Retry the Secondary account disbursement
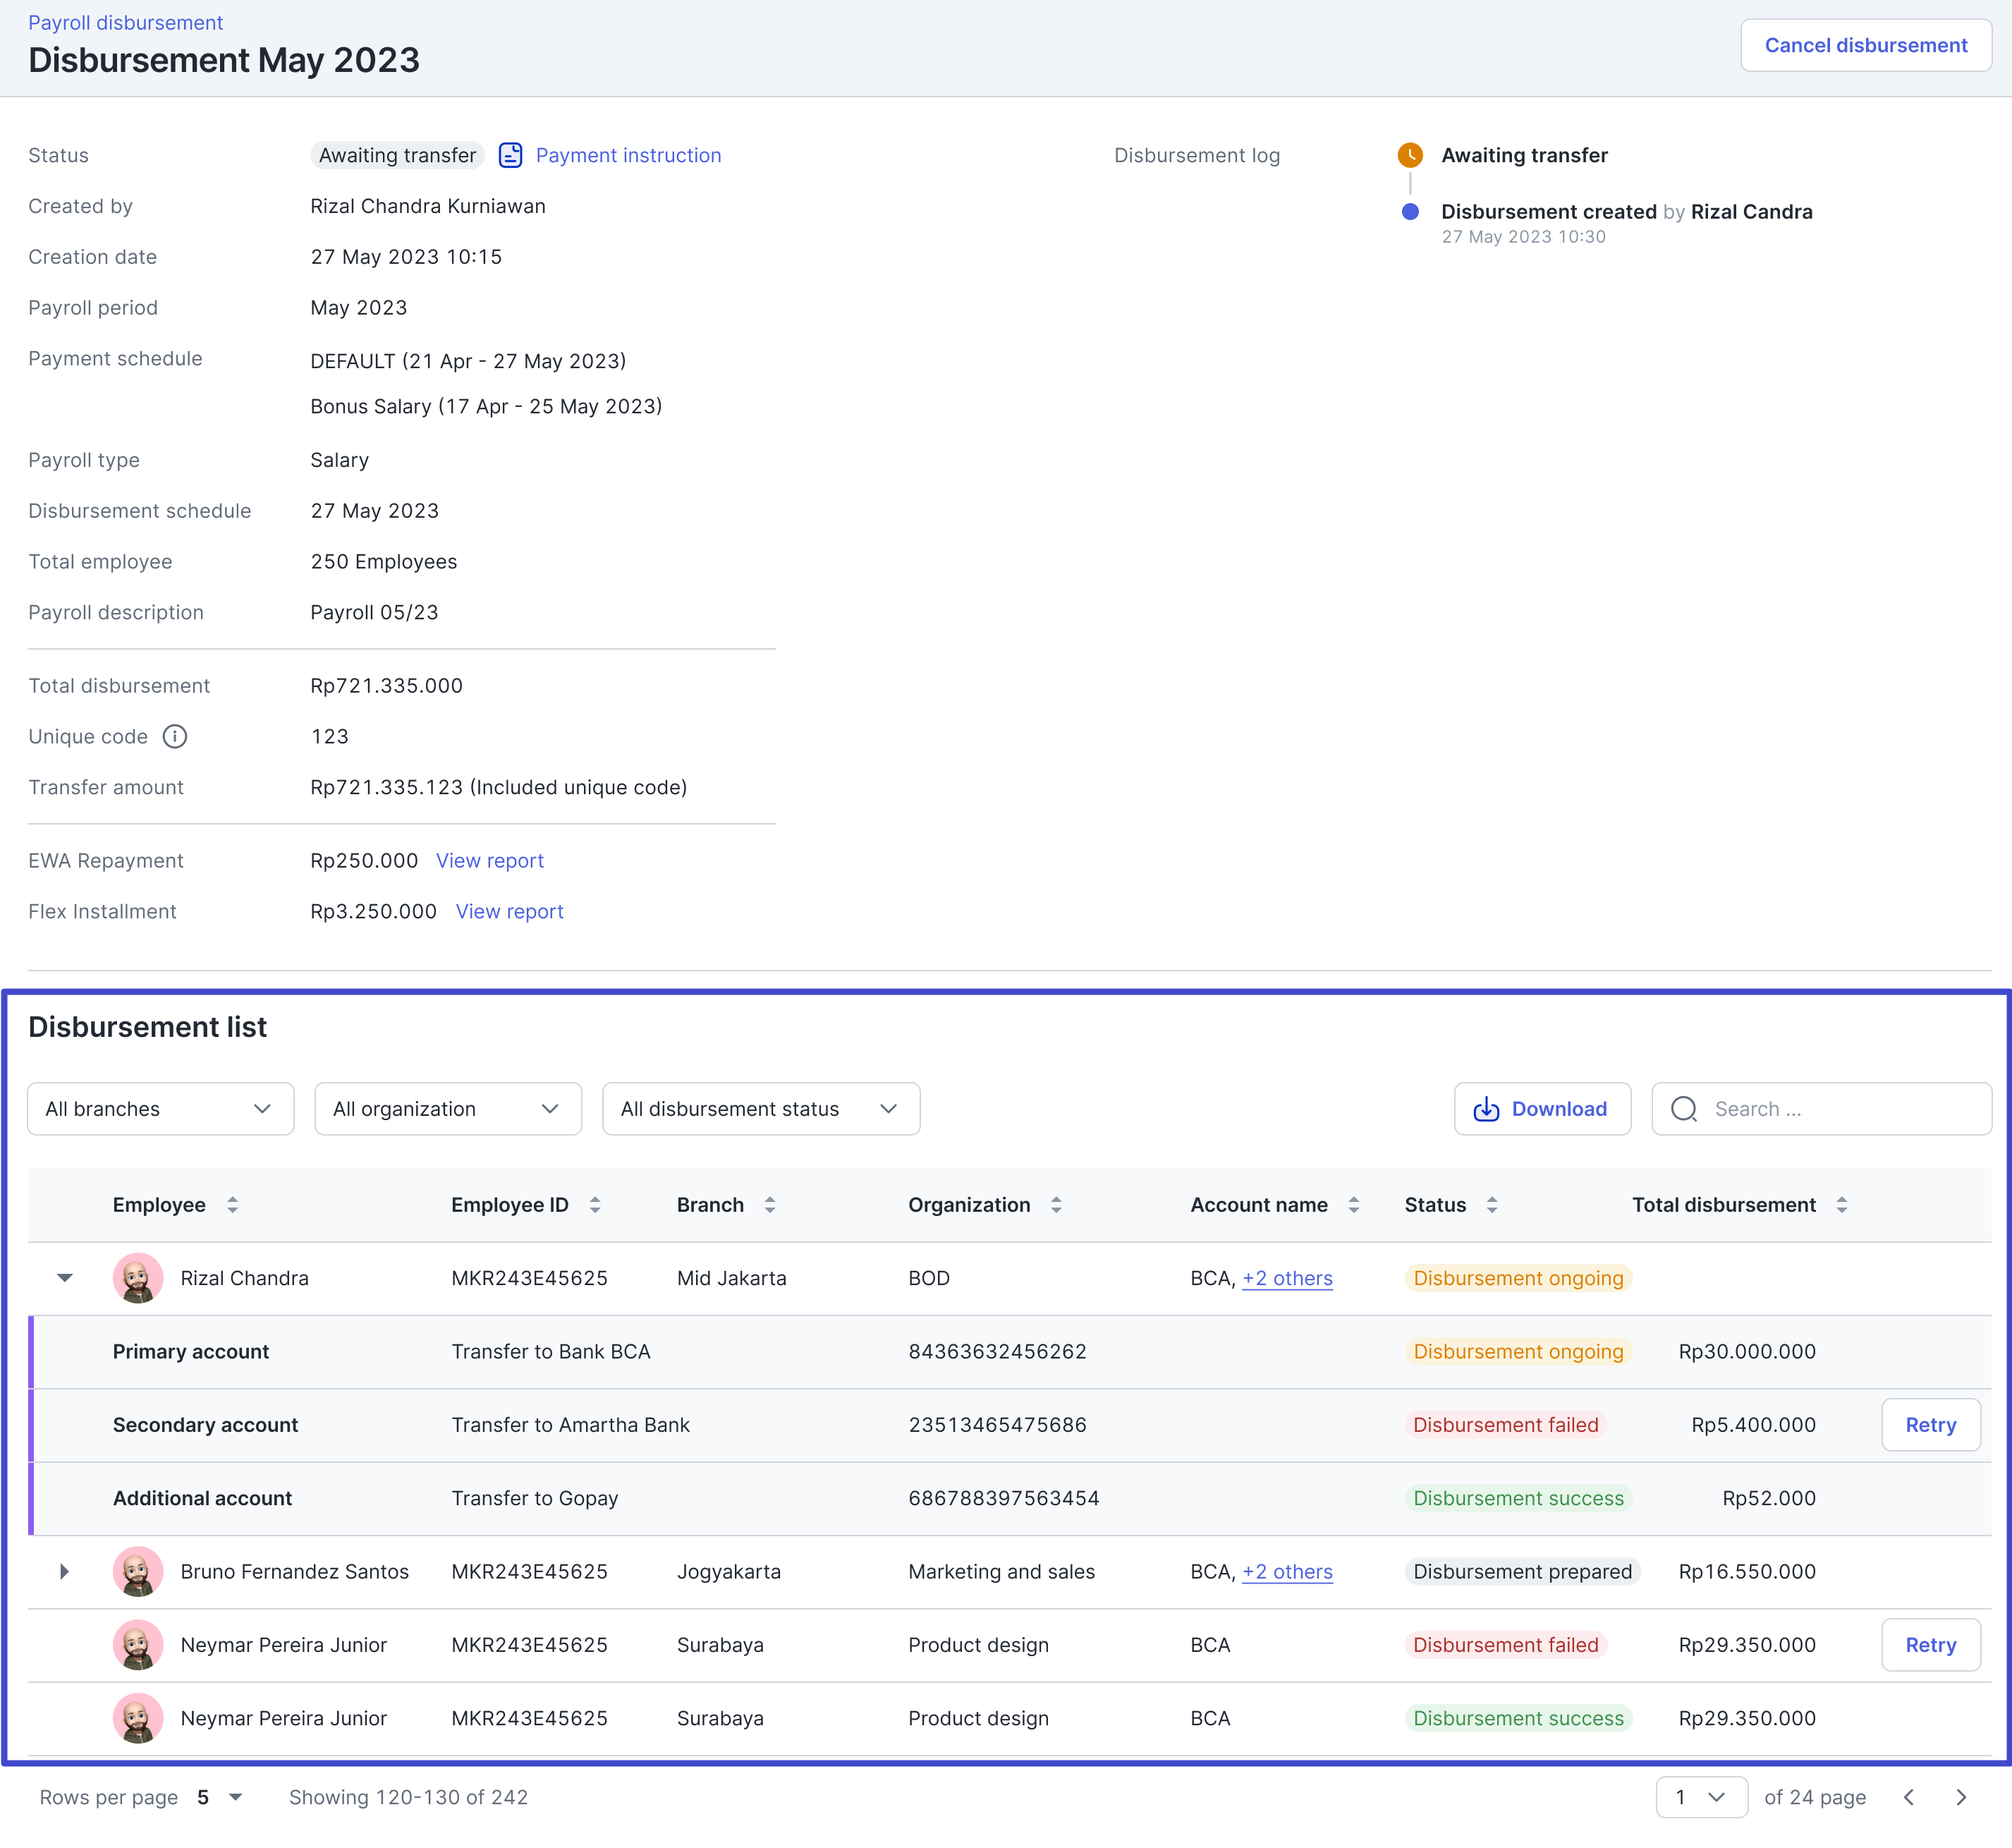The image size is (2012, 1848). point(1930,1425)
